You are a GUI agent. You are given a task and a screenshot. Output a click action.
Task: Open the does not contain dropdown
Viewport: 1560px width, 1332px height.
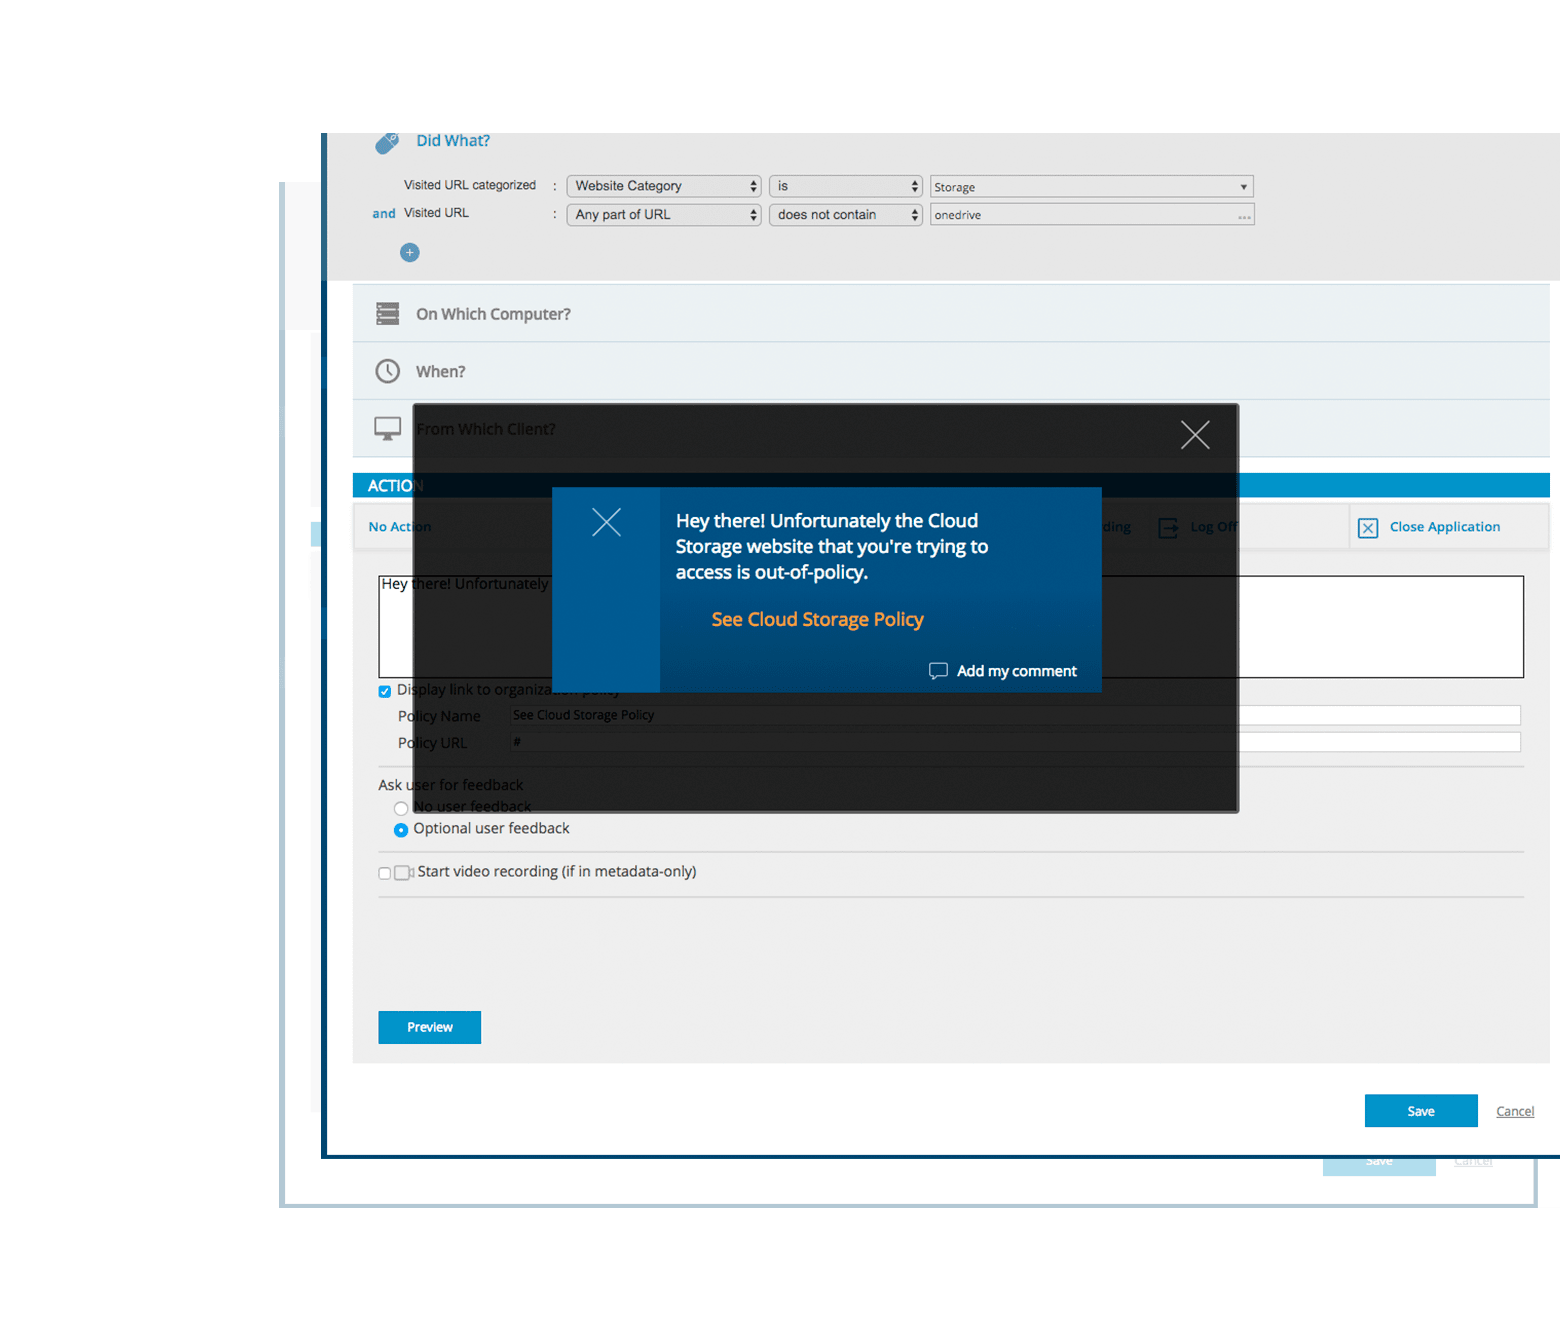845,214
